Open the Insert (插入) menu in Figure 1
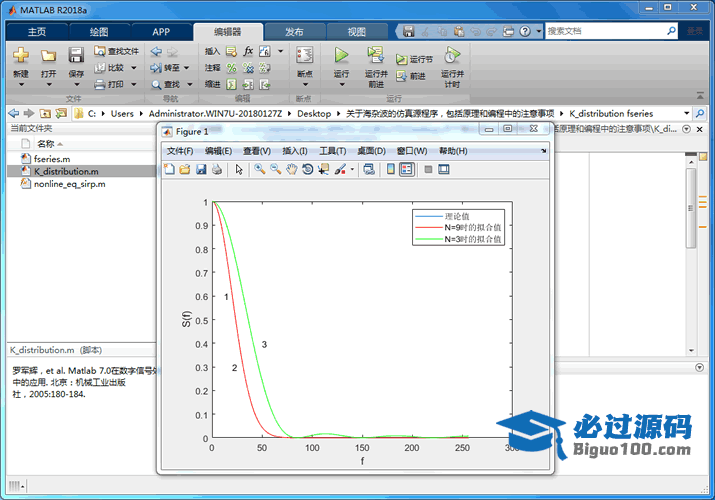Viewport: 715px width, 500px height. point(295,151)
